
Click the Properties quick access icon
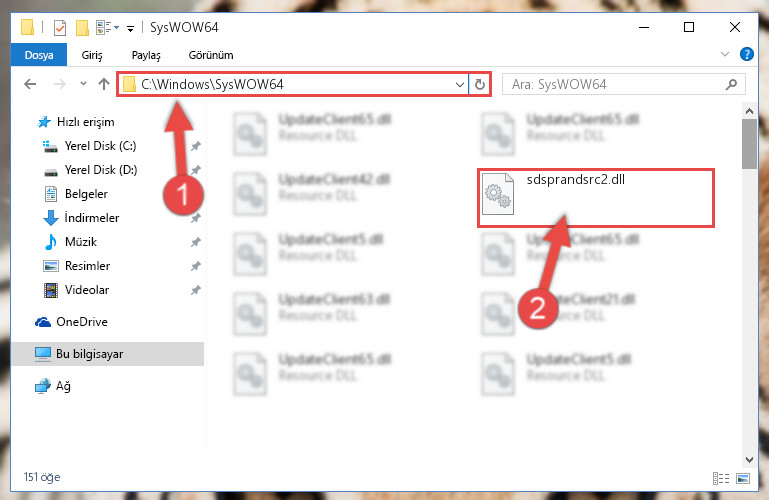(60, 27)
